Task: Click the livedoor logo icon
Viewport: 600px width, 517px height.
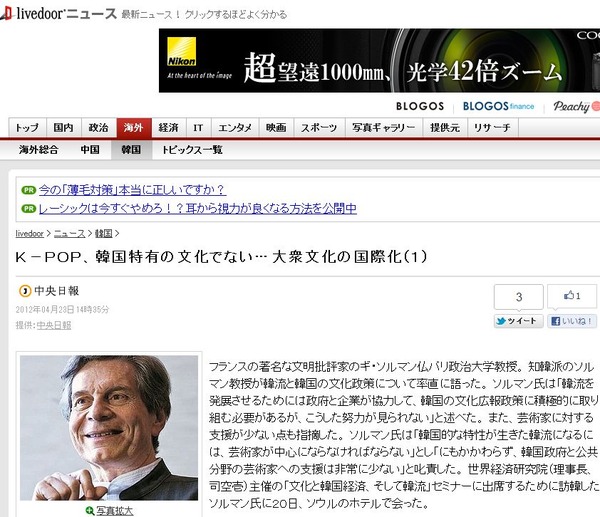Action: (x=6, y=14)
